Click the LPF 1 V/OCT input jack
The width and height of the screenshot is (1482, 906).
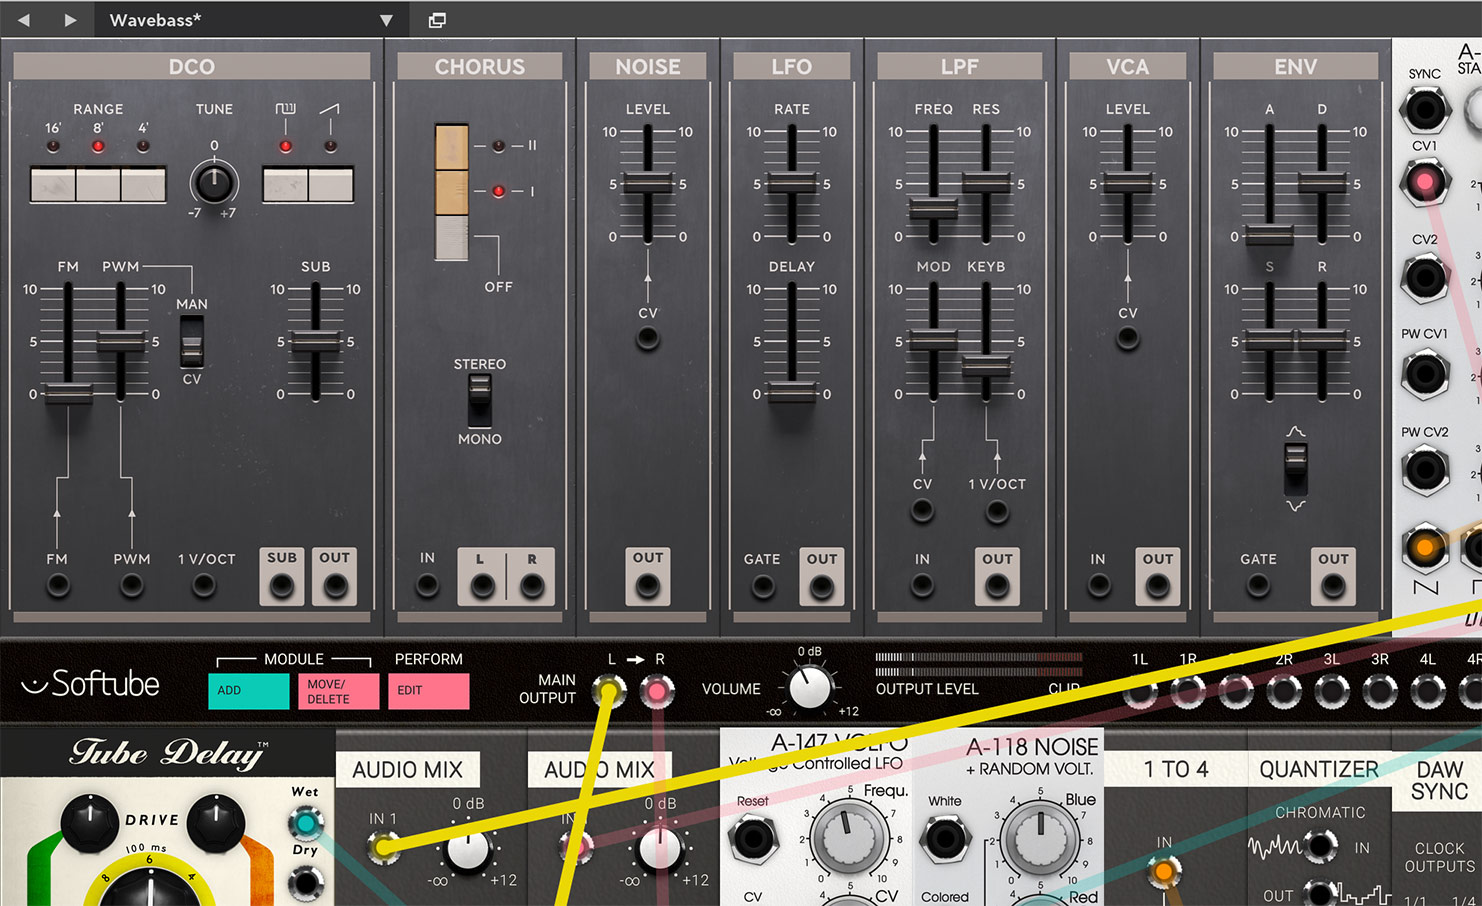(x=997, y=511)
